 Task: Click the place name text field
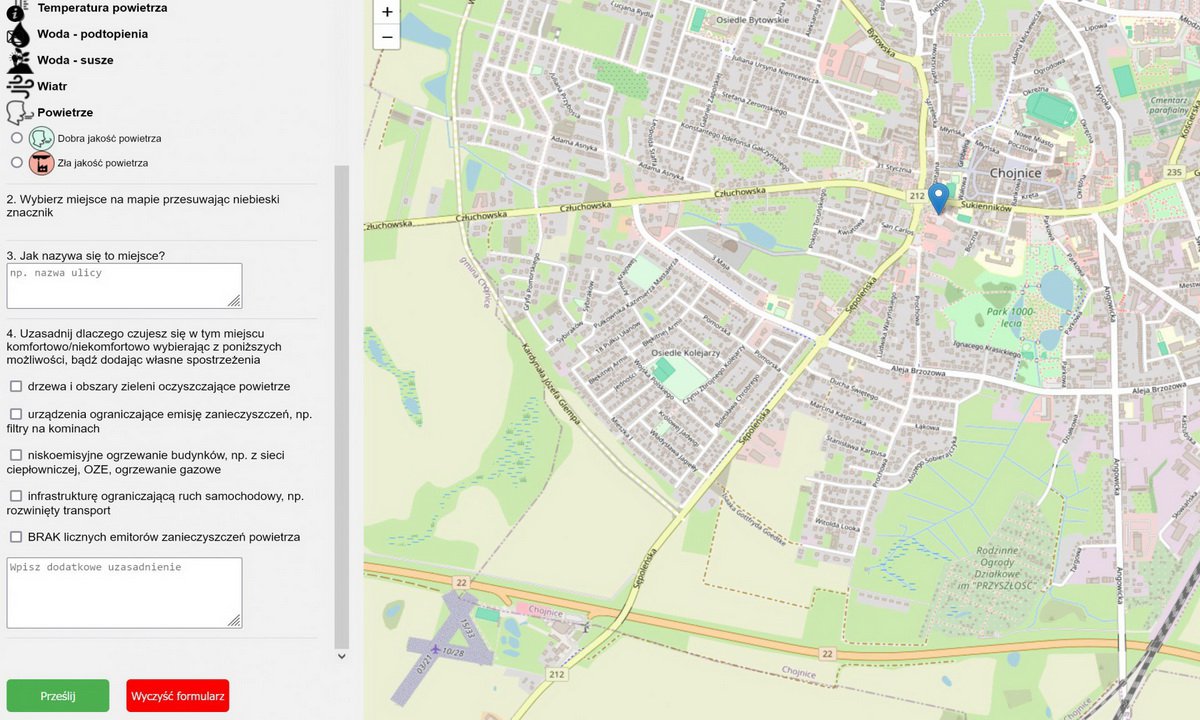coord(124,286)
